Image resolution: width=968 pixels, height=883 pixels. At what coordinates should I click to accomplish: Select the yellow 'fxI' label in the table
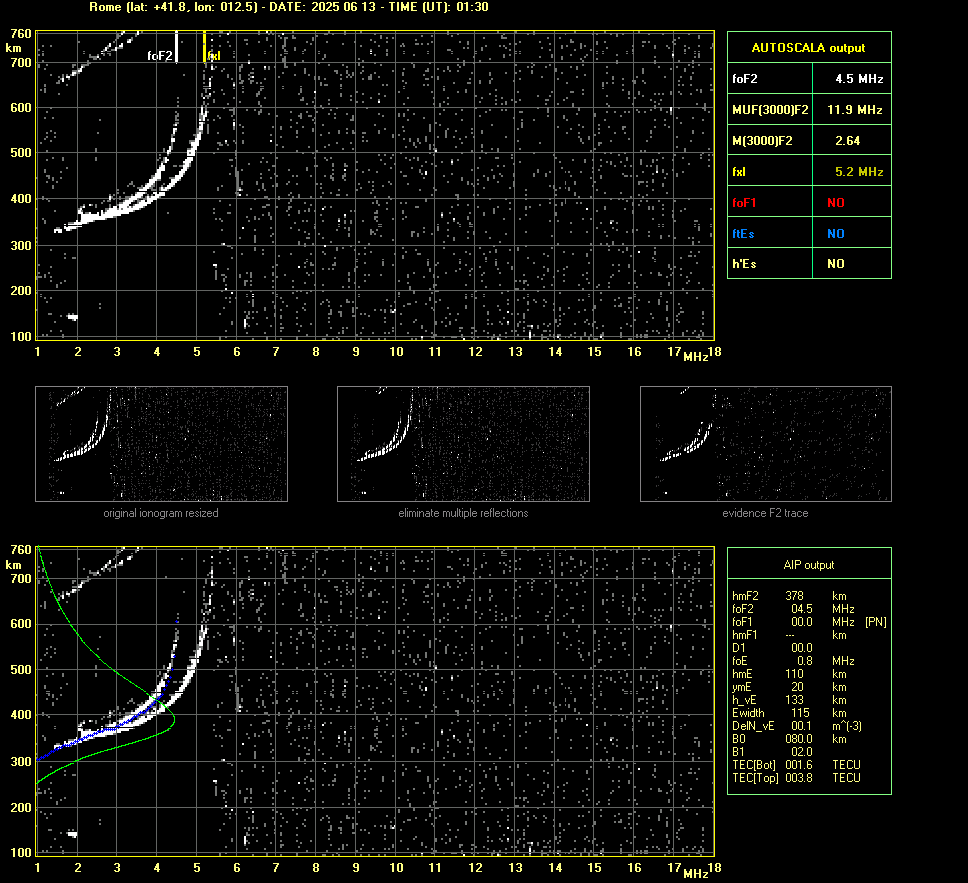click(x=738, y=172)
